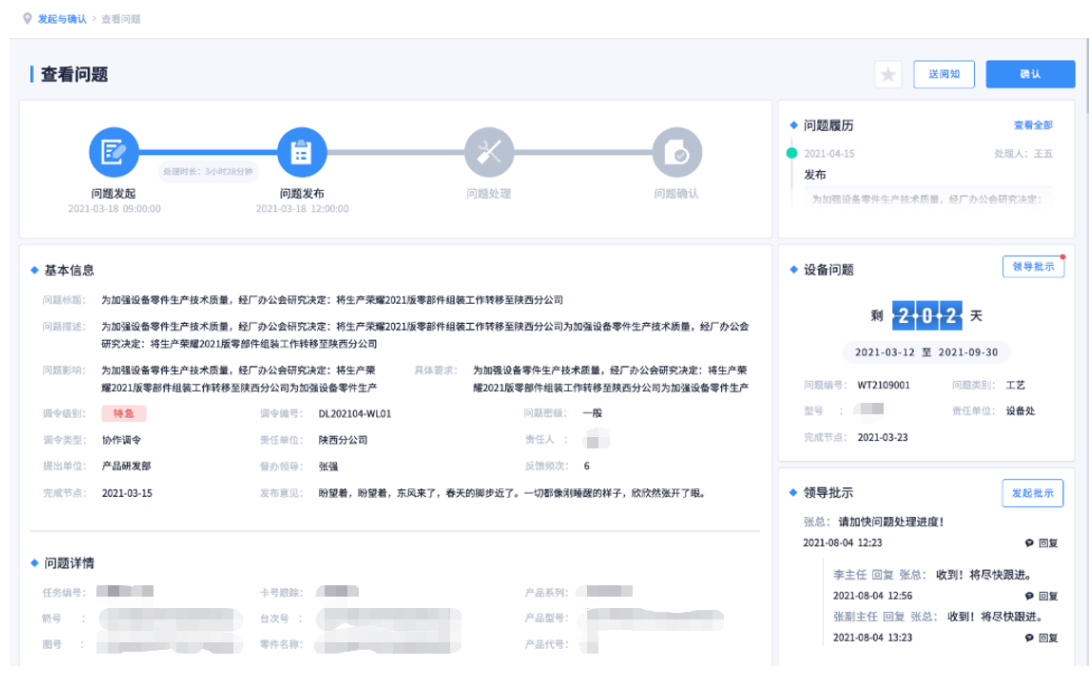The image size is (1092, 674).
Task: Click the 送阅知 button
Action: click(x=943, y=74)
